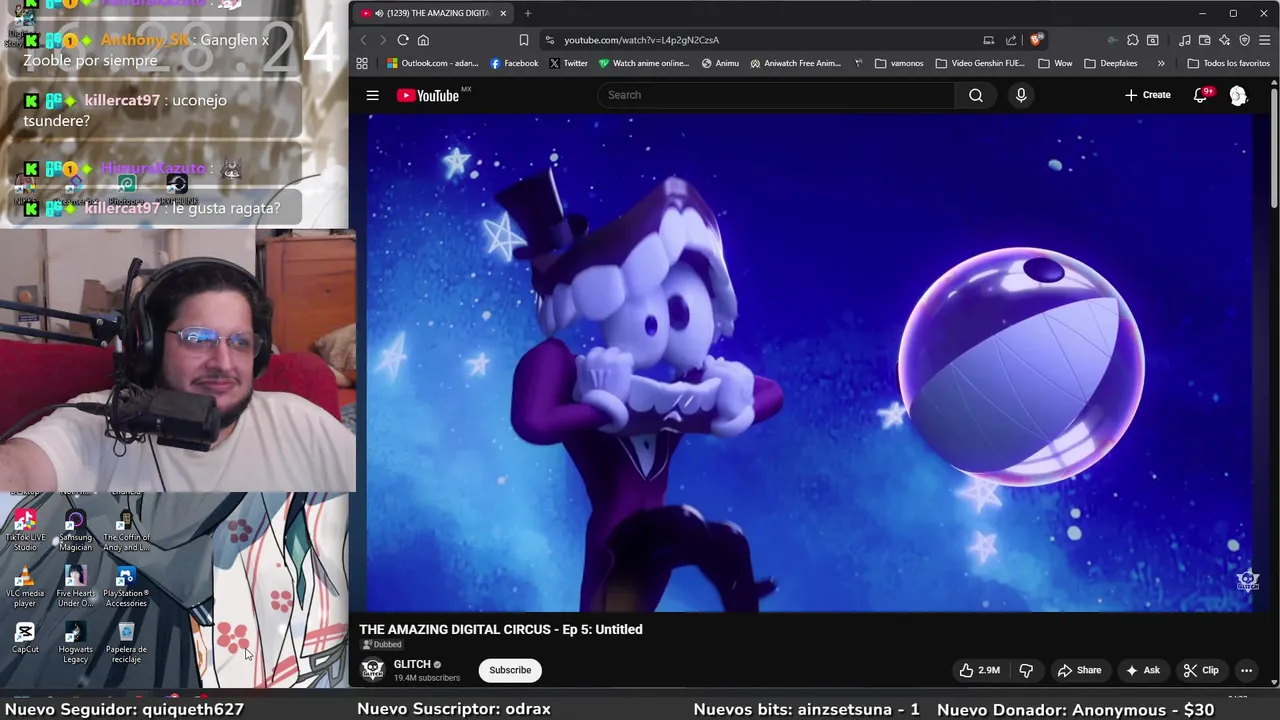Screen dimensions: 1280x720
Task: Open the browser main menu icon
Action: point(1265,40)
